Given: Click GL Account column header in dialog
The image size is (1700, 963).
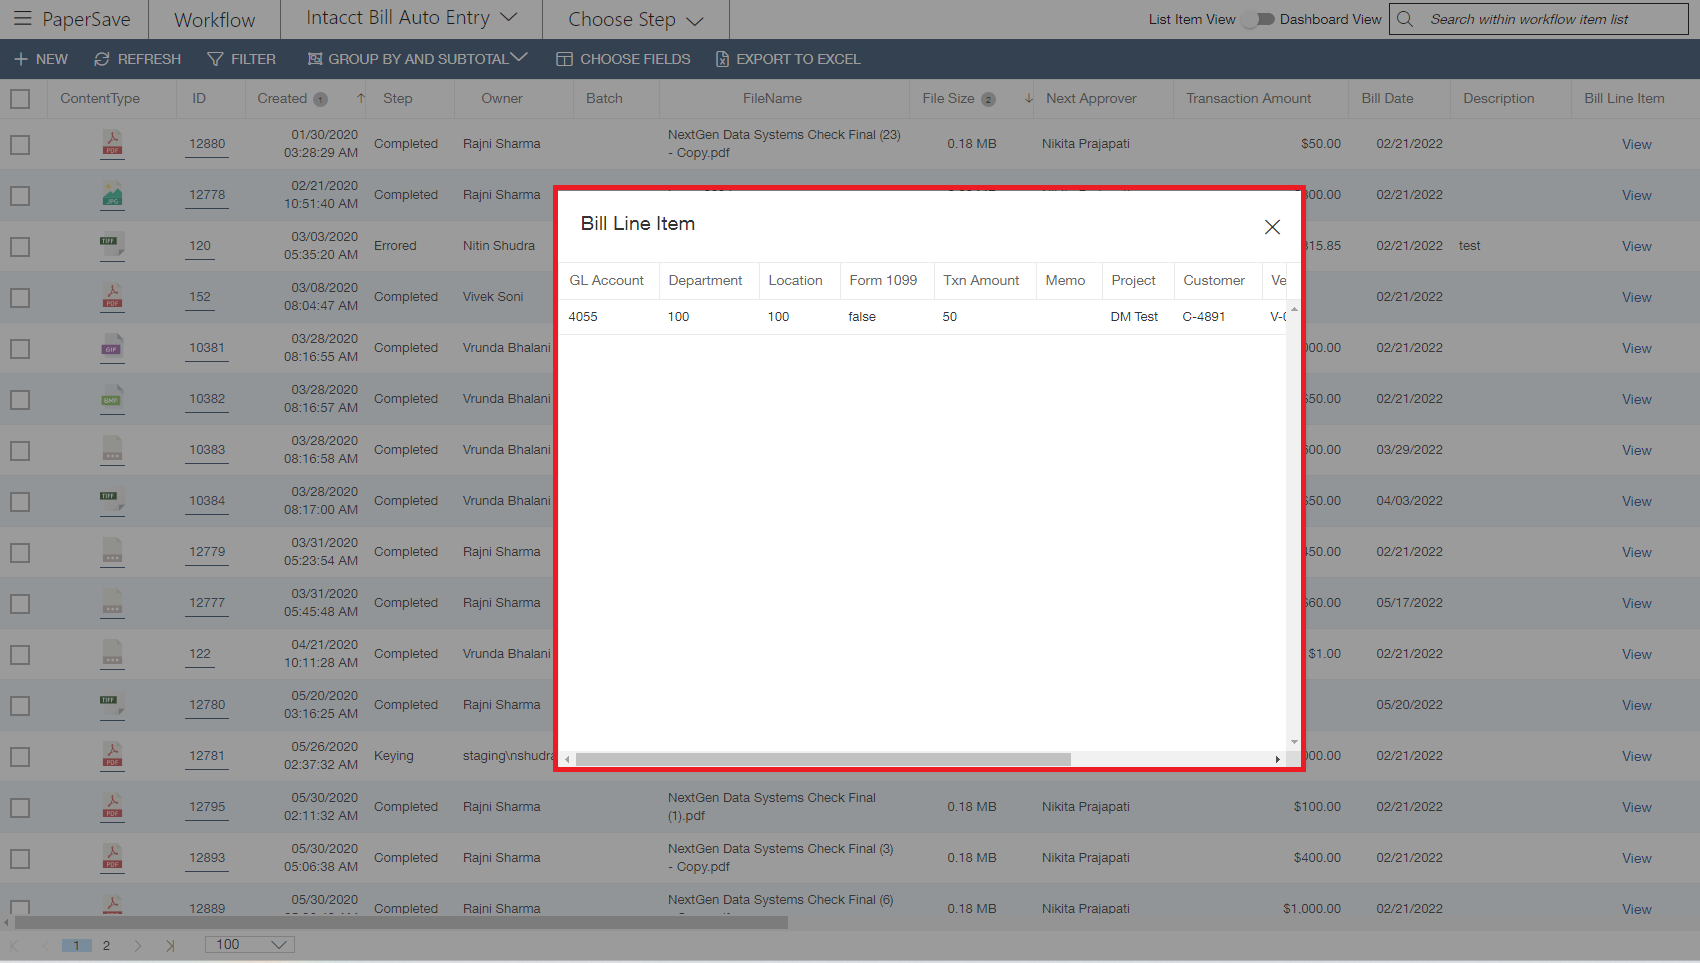Looking at the screenshot, I should (606, 280).
